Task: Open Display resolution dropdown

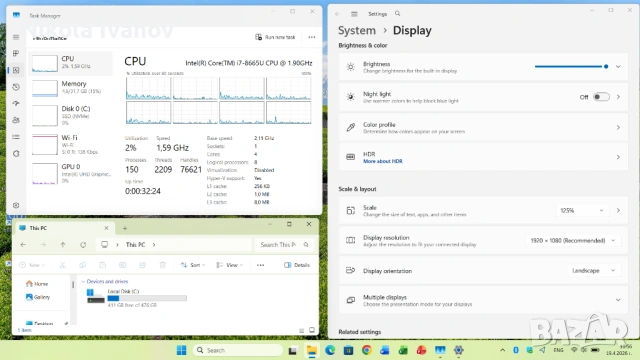Action: click(x=573, y=240)
